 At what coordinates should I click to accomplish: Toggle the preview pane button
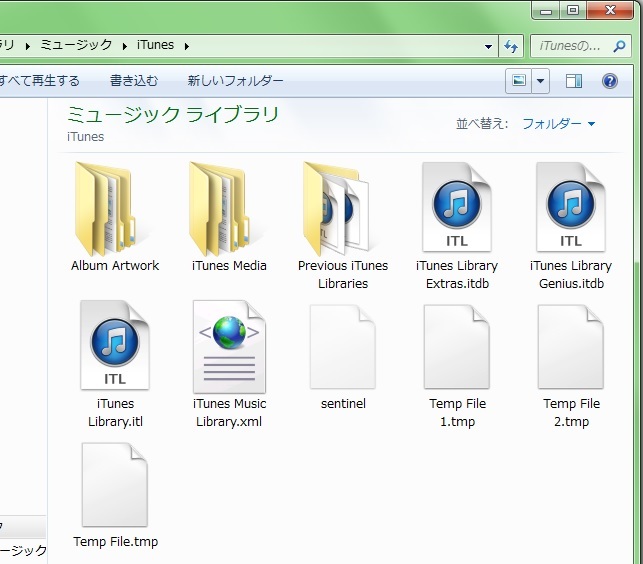574,81
